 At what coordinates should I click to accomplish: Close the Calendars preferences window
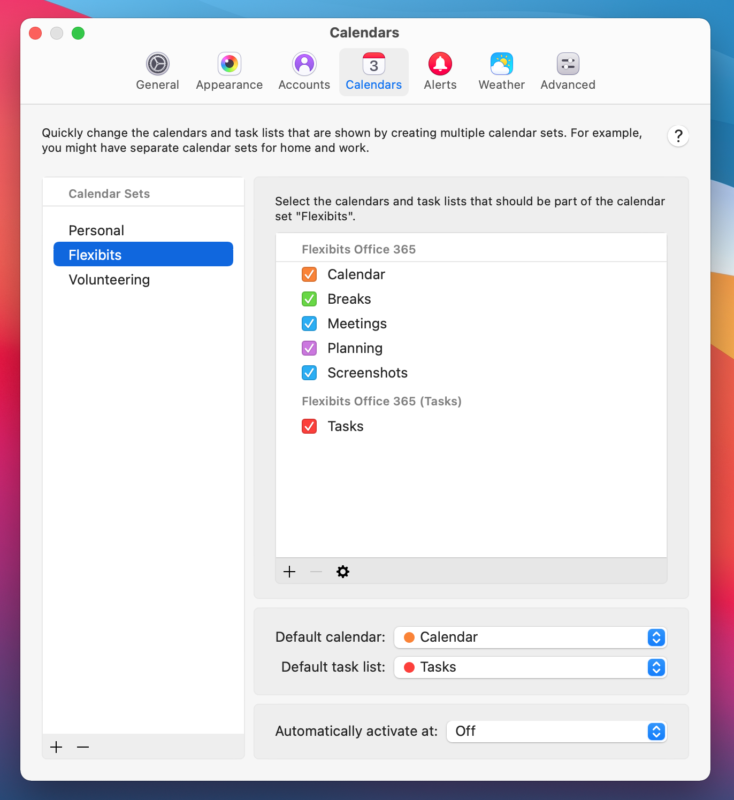35,33
